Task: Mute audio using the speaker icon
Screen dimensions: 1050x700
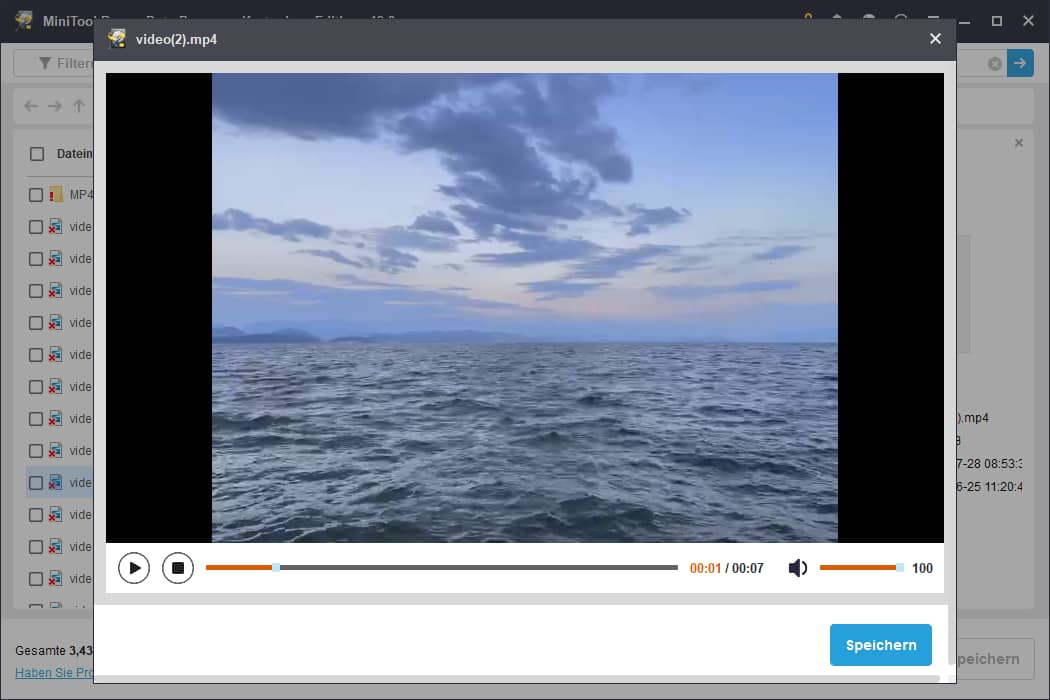Action: point(797,567)
